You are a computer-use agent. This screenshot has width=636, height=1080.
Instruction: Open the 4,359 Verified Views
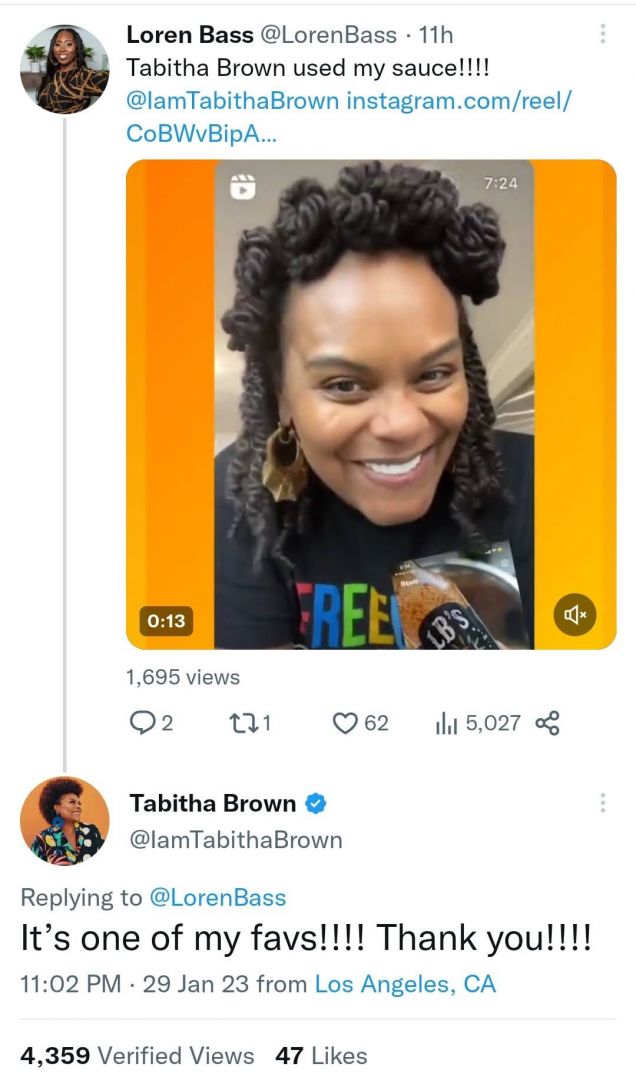point(137,1055)
